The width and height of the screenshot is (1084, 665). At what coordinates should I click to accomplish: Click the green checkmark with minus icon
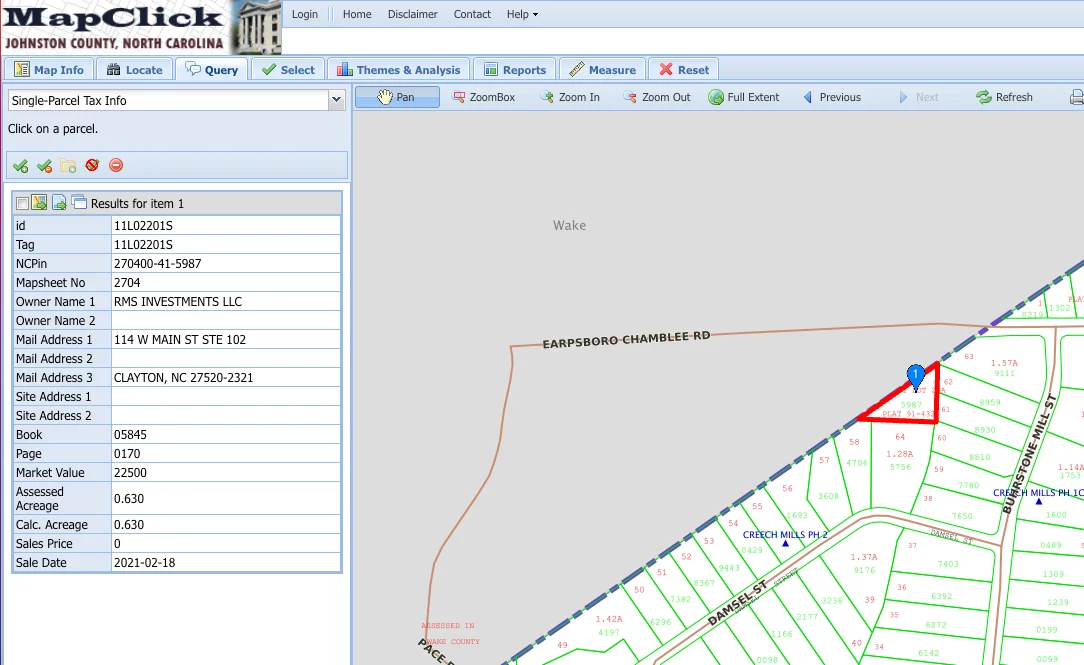44,166
